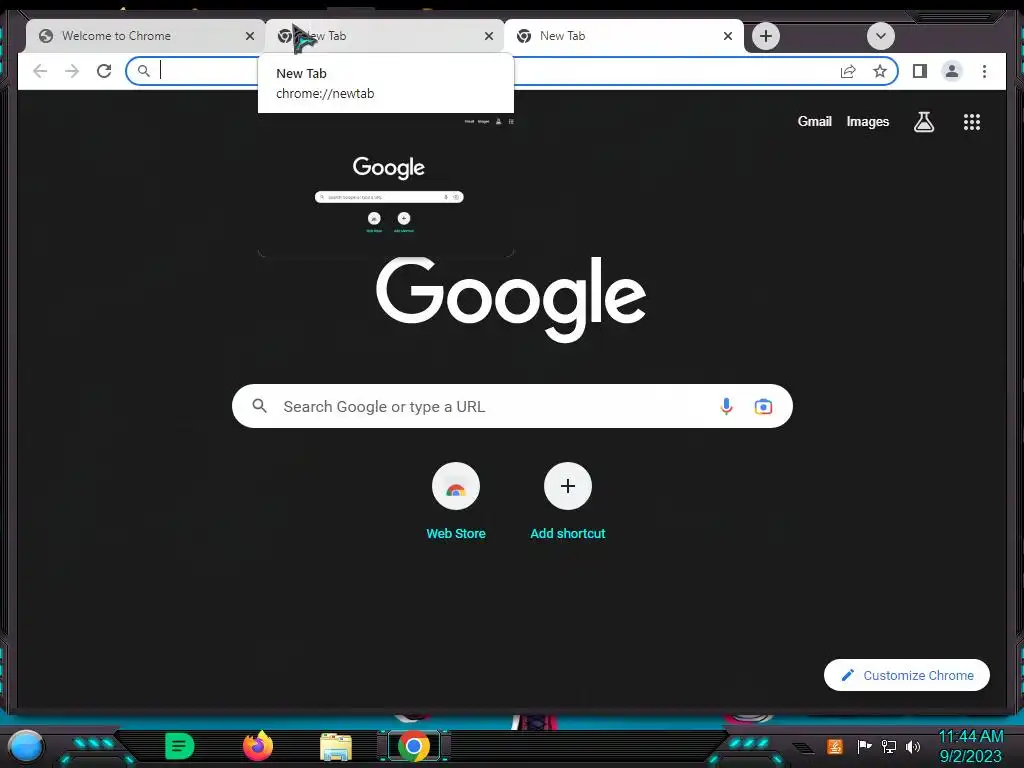Viewport: 1024px width, 768px height.
Task: Reload the current page
Action: (104, 71)
